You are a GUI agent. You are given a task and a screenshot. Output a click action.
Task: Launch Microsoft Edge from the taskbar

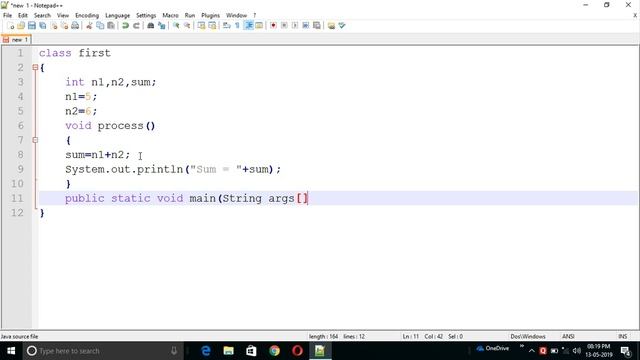(206, 351)
